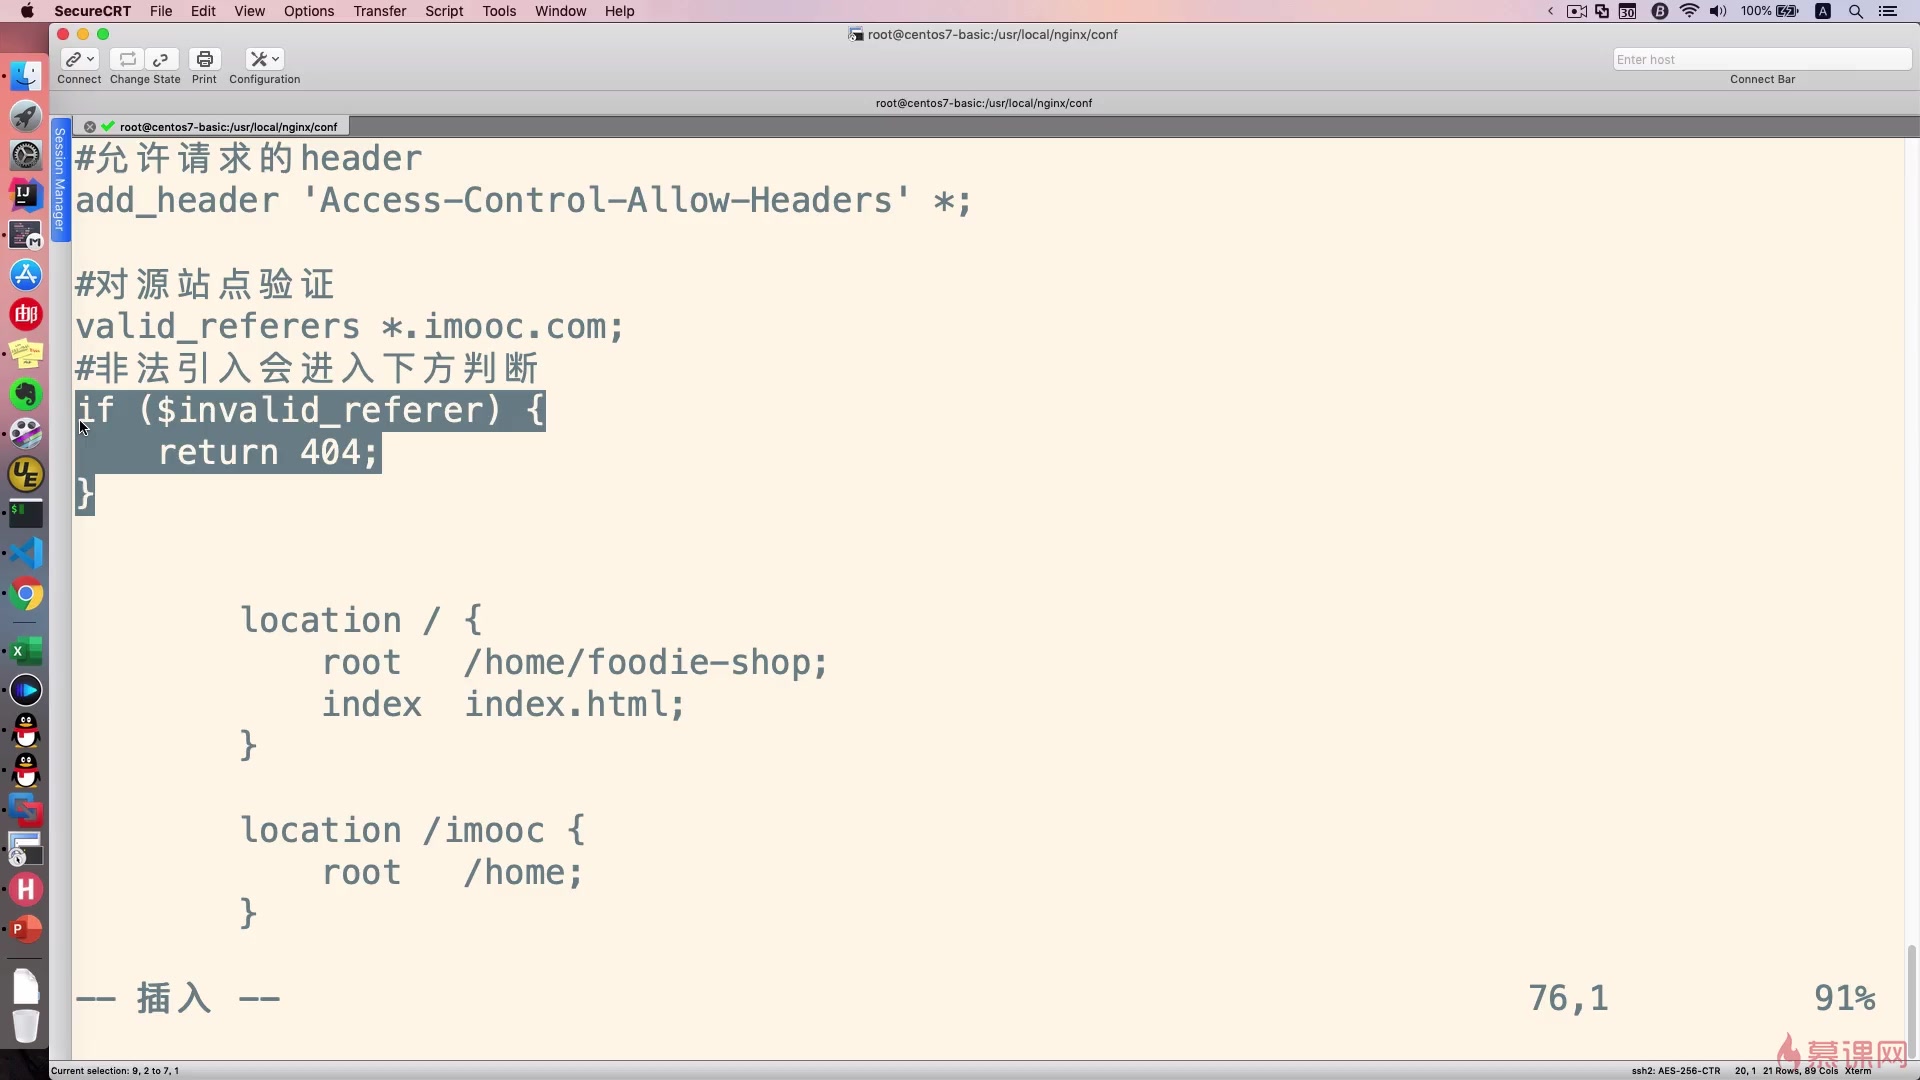This screenshot has width=1920, height=1080.
Task: Click the Connect link icon in toolbar
Action: tap(73, 59)
